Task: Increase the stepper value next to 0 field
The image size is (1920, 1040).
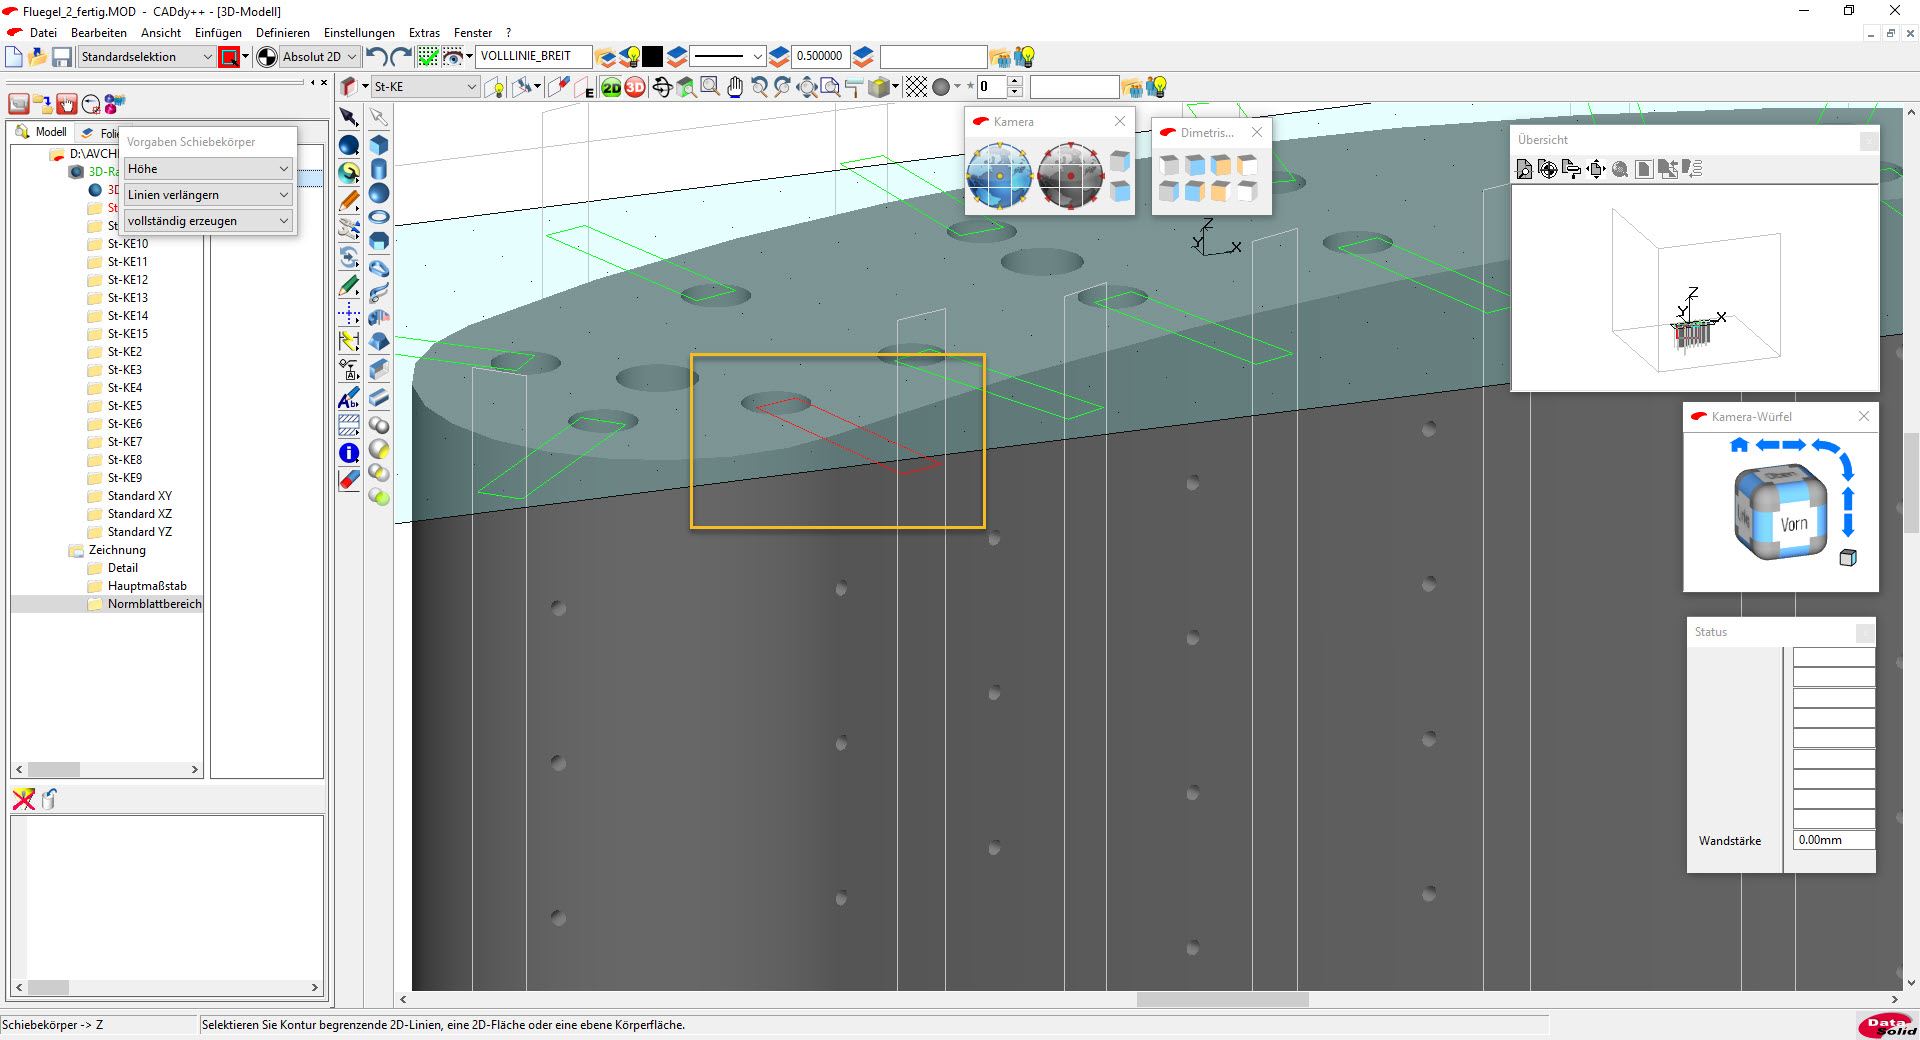Action: tap(1015, 82)
